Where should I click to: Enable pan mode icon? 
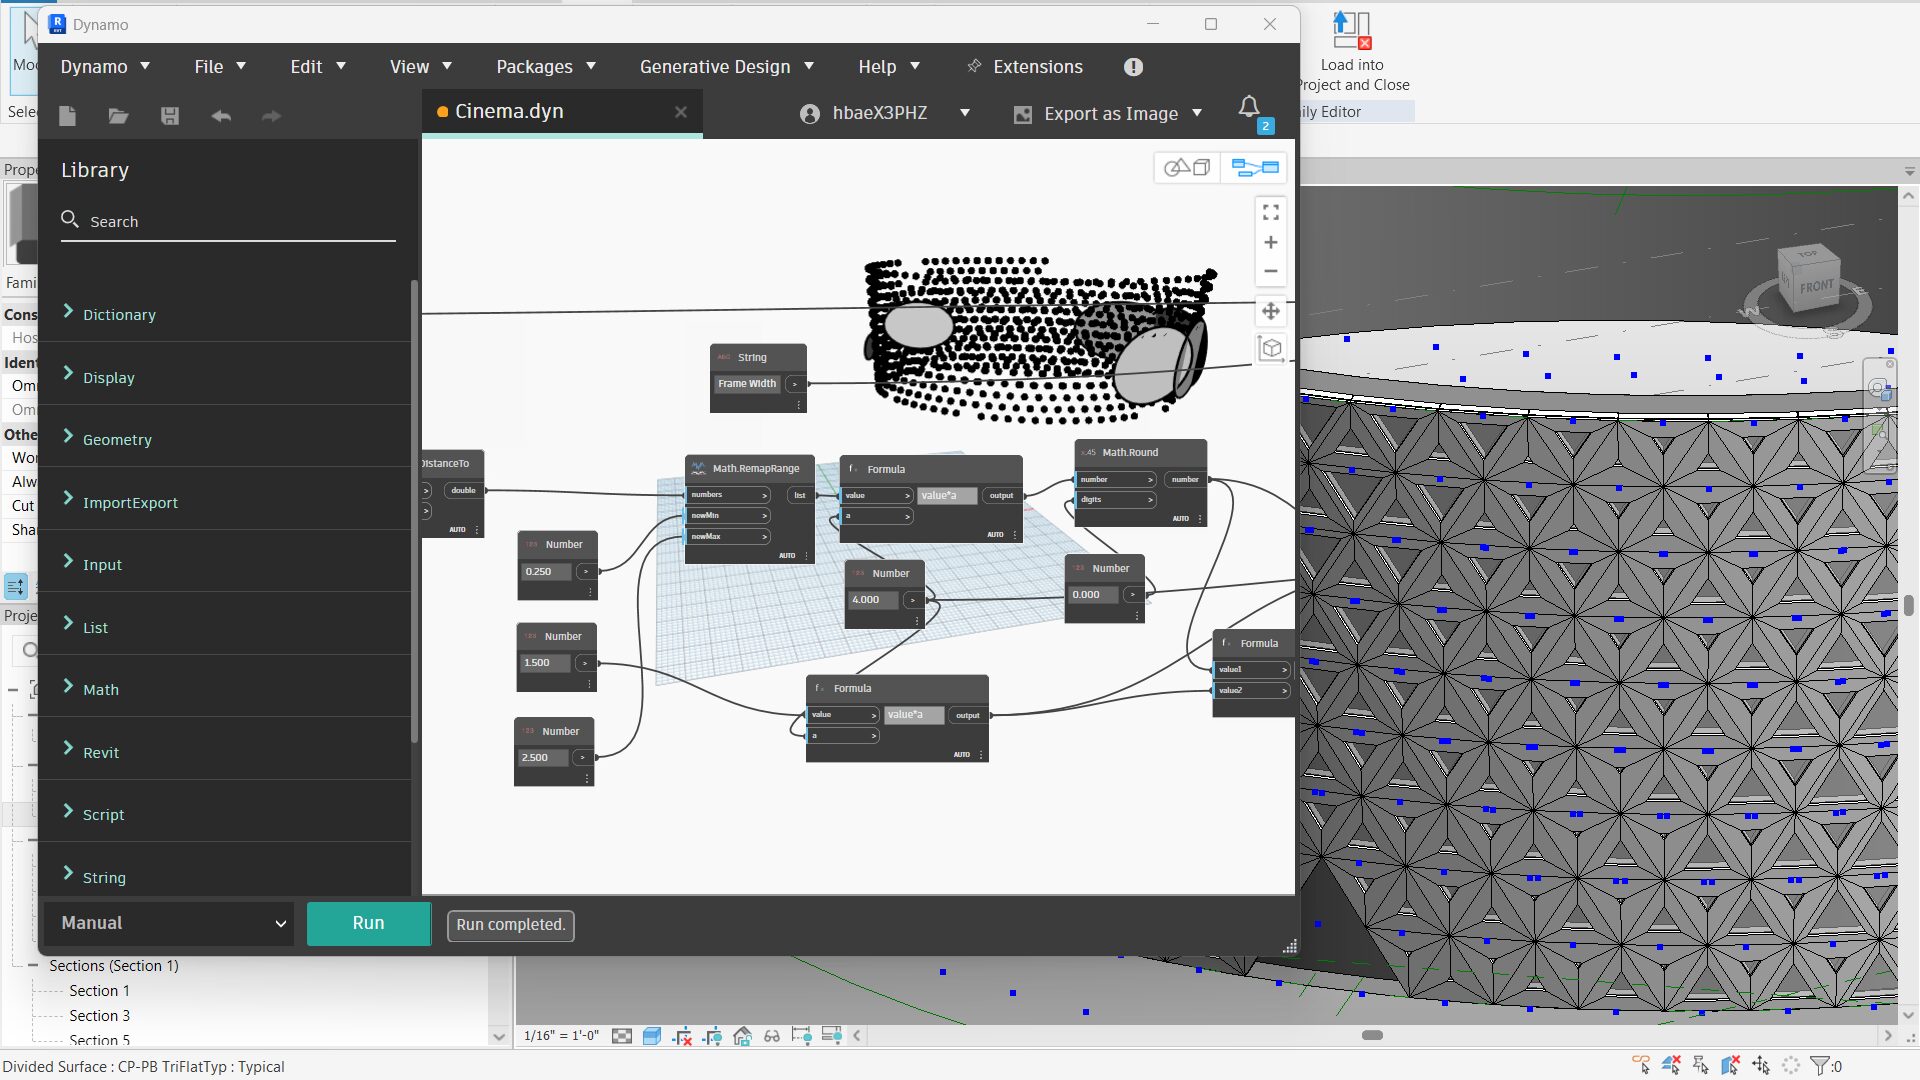1270,311
